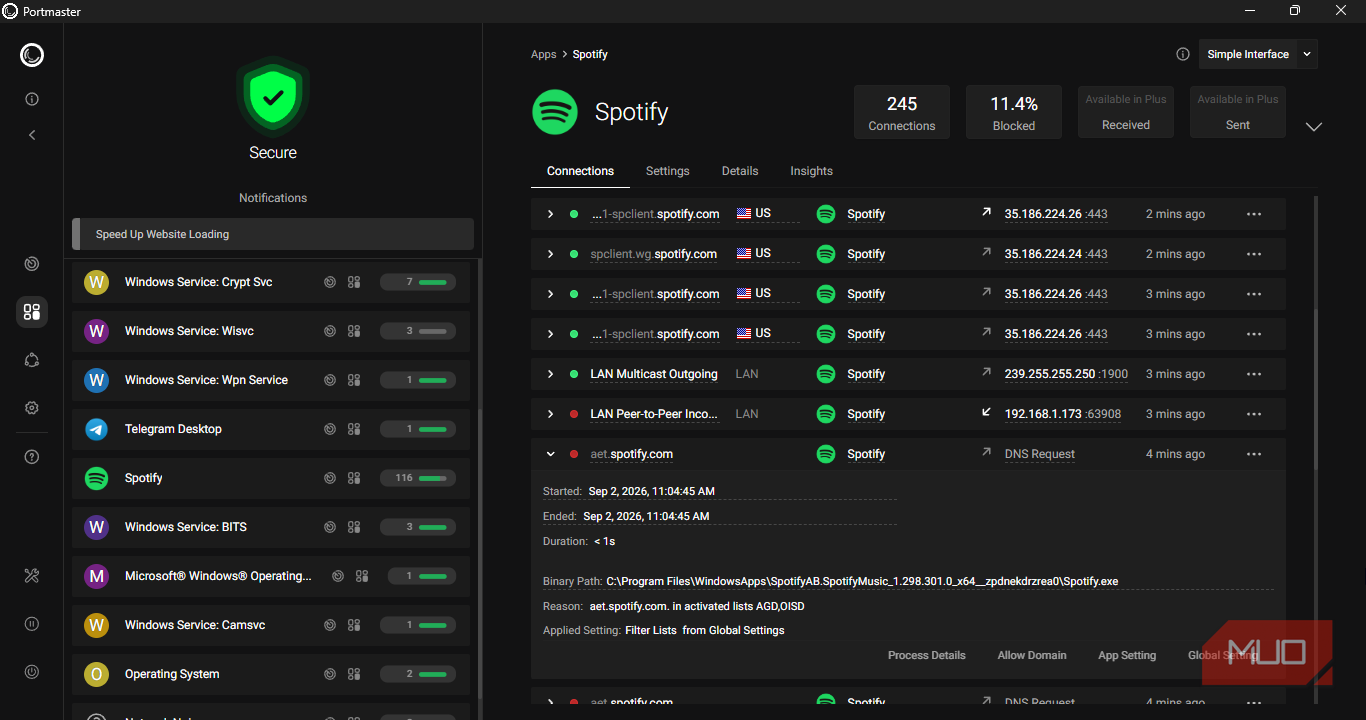Image resolution: width=1366 pixels, height=720 pixels.
Task: Expand the spclient.wg.spotify.com connection row
Action: point(550,254)
